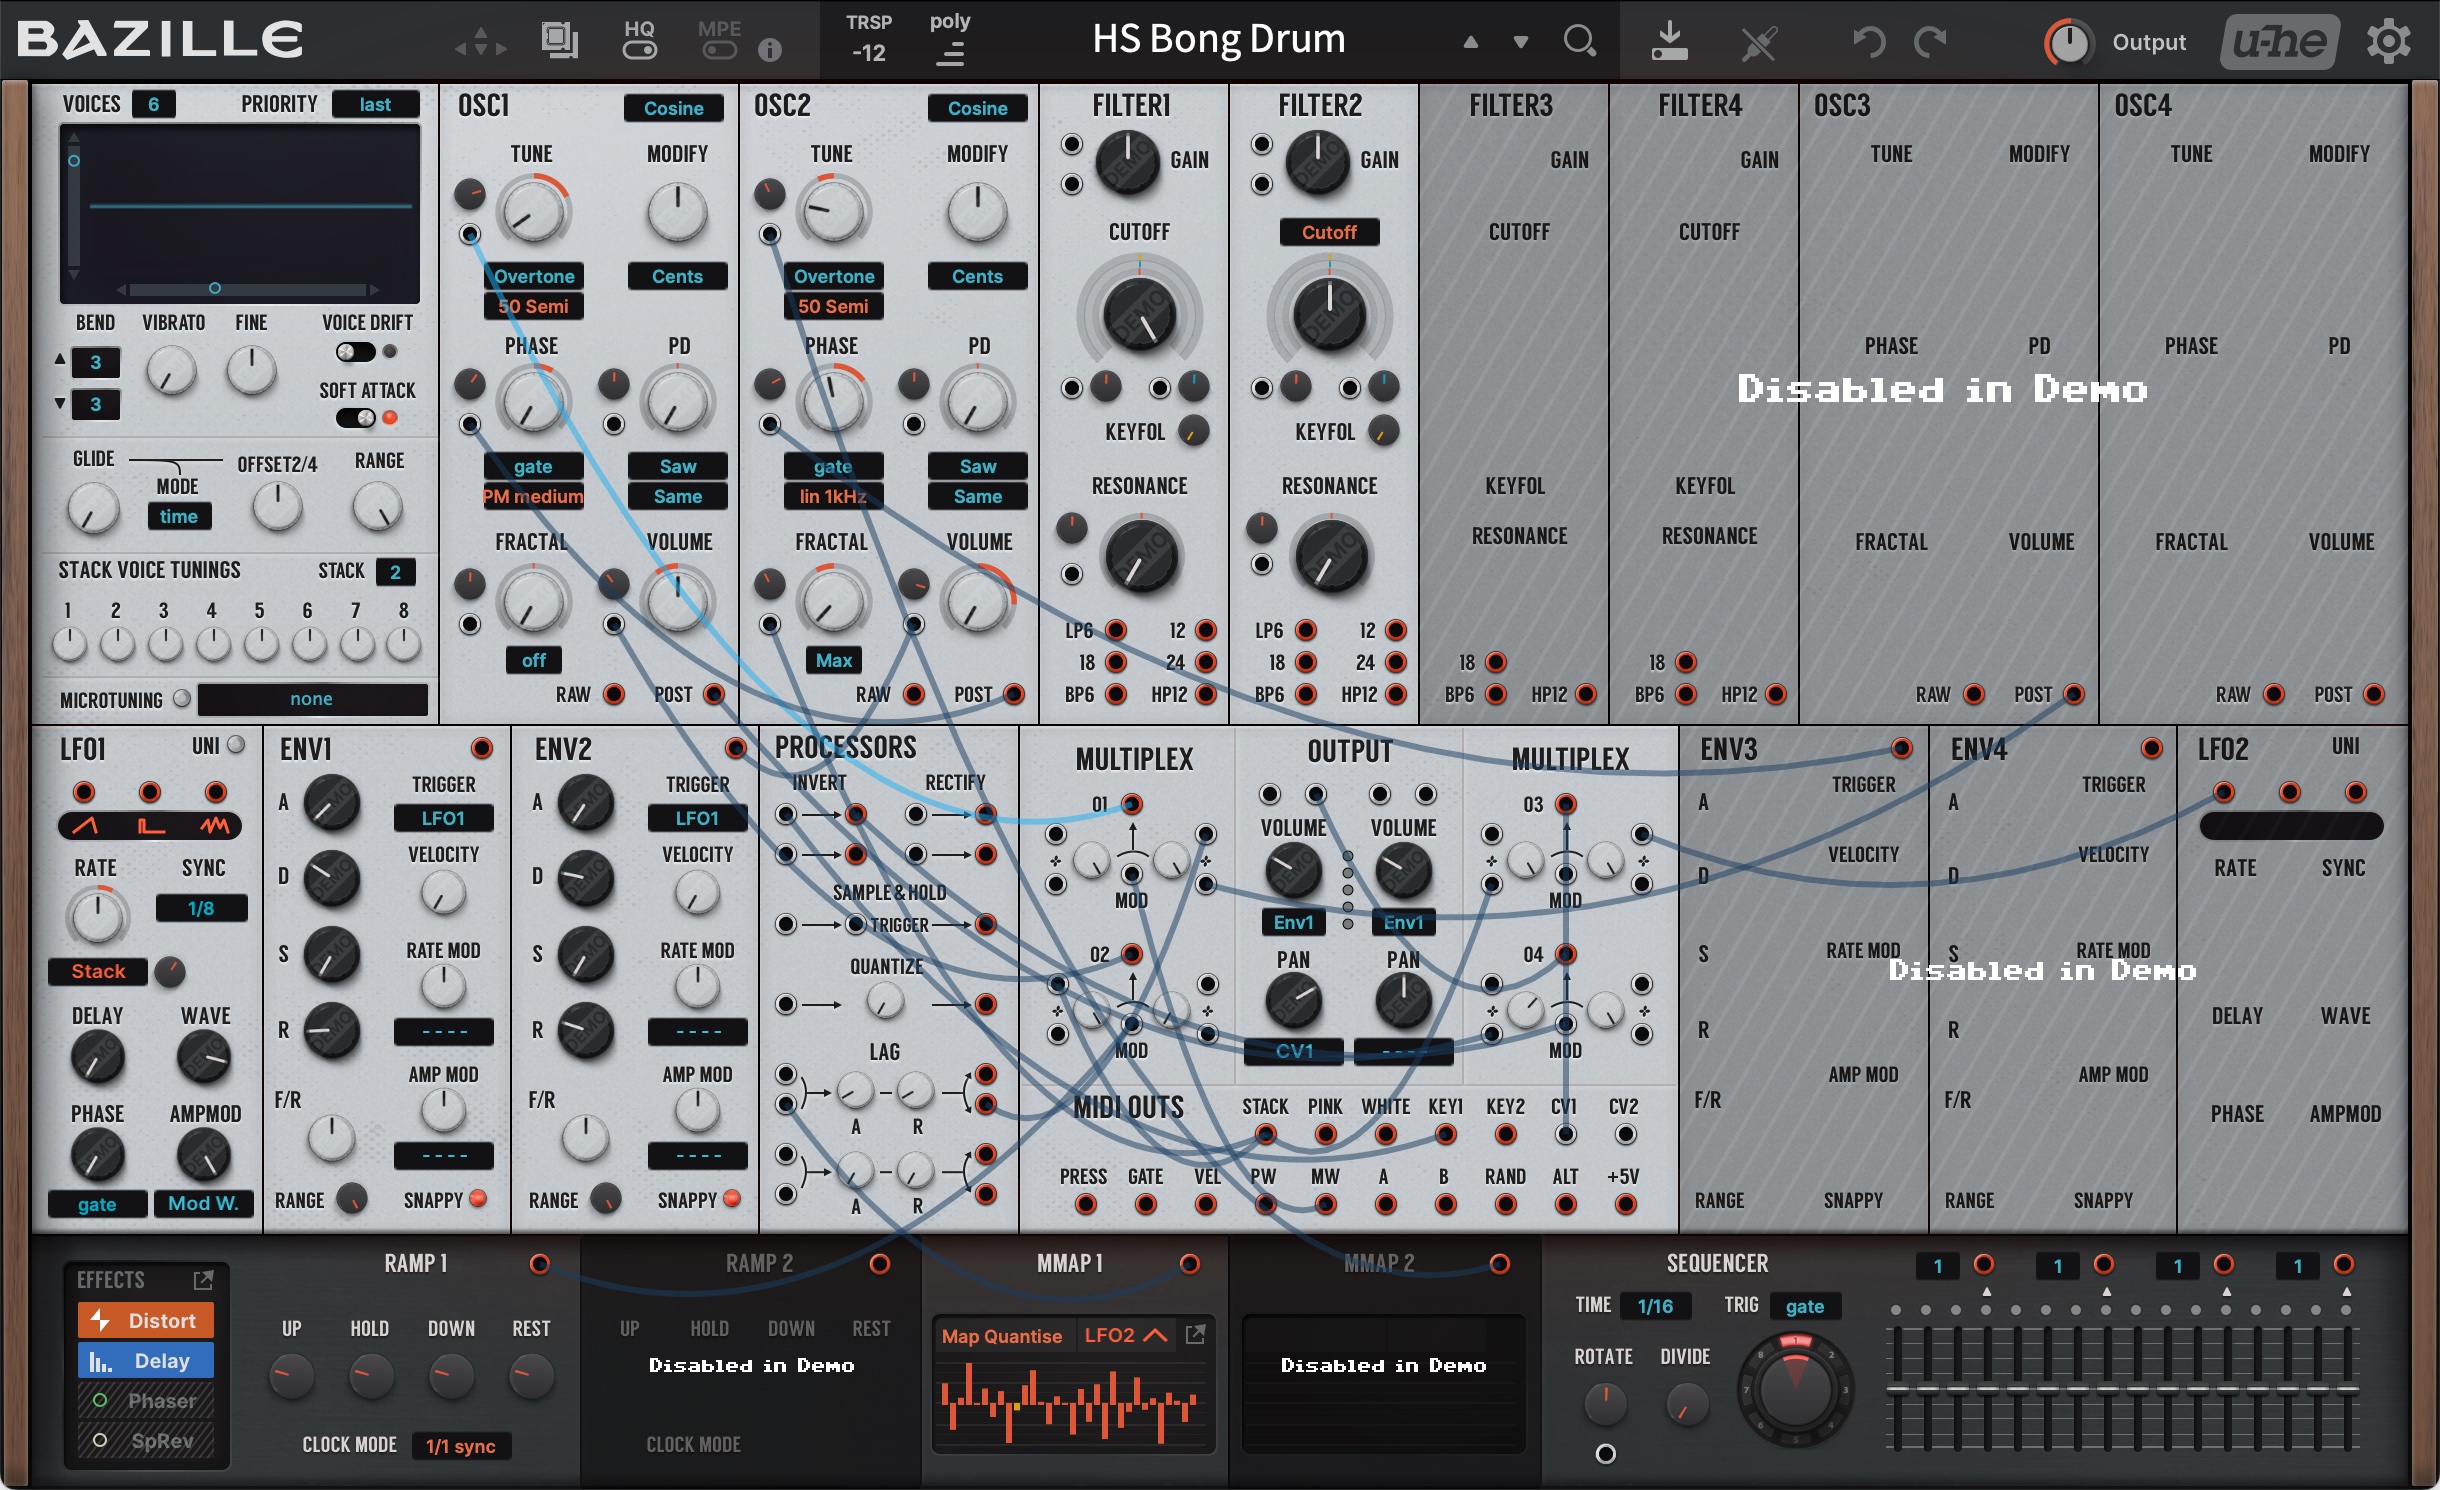Image resolution: width=2440 pixels, height=1490 pixels.
Task: Open sequencer Time 1/16 dropdown
Action: (x=1655, y=1305)
